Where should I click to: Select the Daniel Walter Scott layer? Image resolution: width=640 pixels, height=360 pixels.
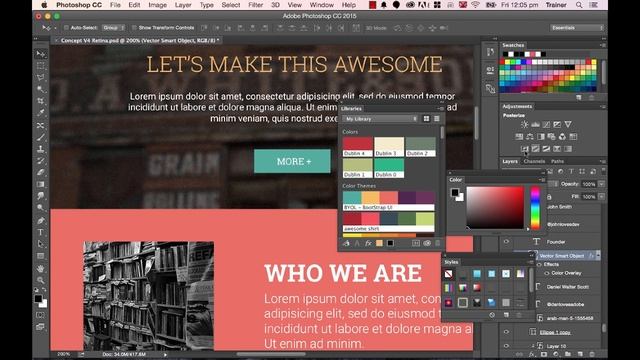pos(567,287)
